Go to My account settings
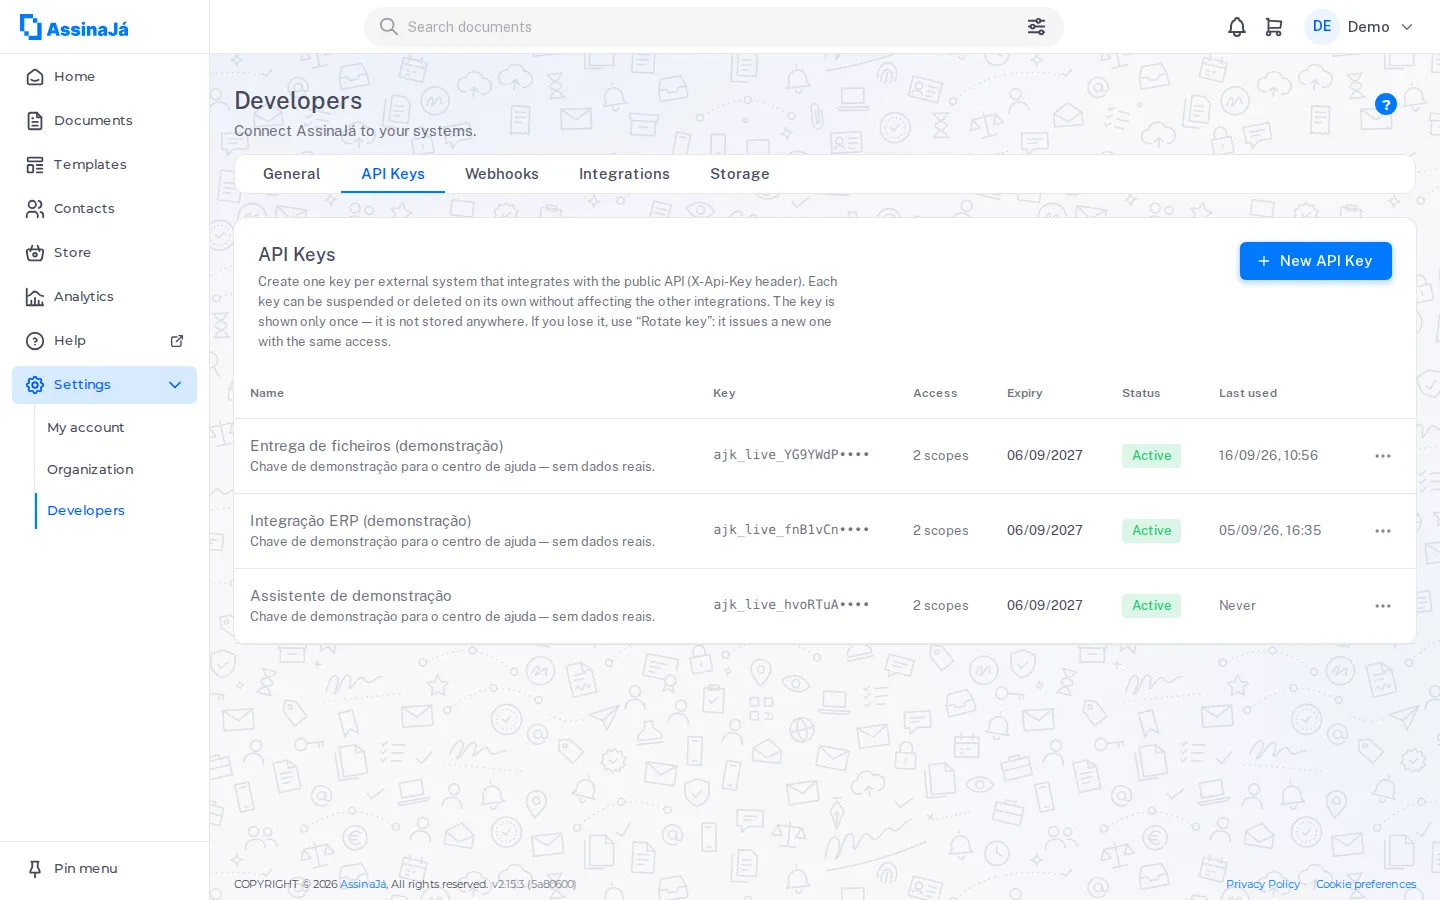The width and height of the screenshot is (1440, 900). (86, 428)
